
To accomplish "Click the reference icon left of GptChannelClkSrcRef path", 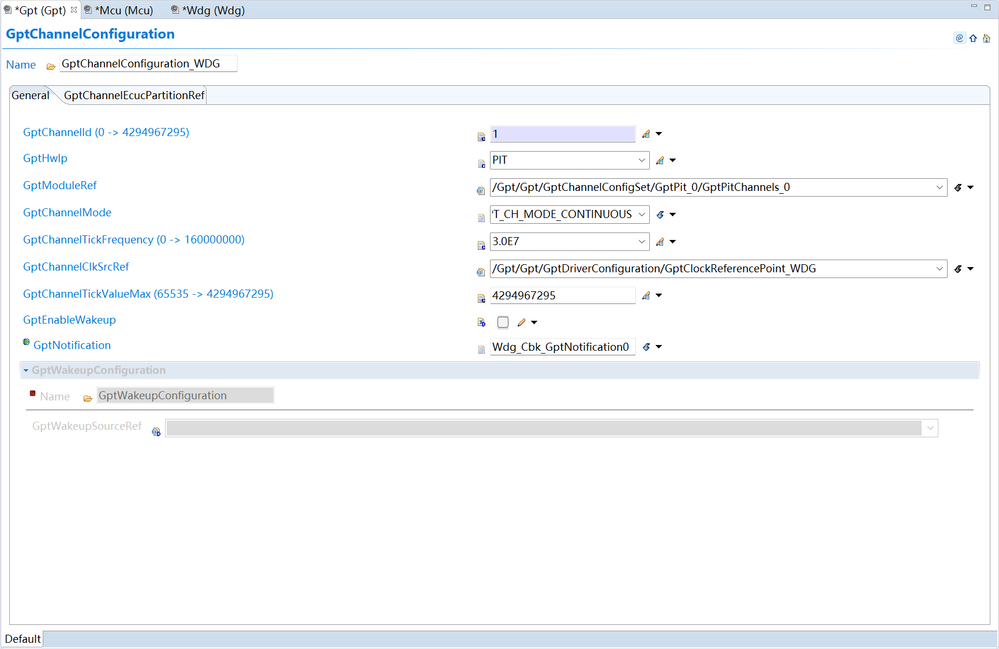I will coord(481,272).
